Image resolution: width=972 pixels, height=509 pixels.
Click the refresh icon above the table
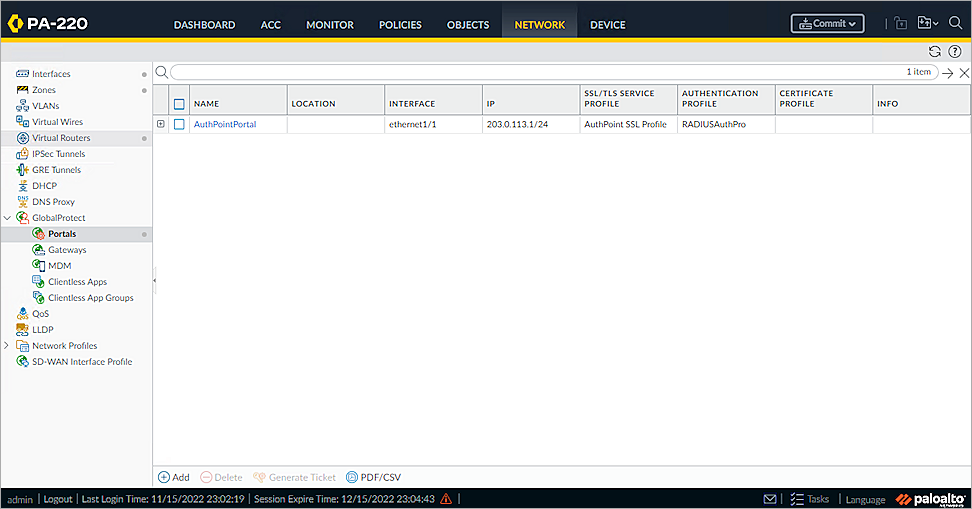935,51
